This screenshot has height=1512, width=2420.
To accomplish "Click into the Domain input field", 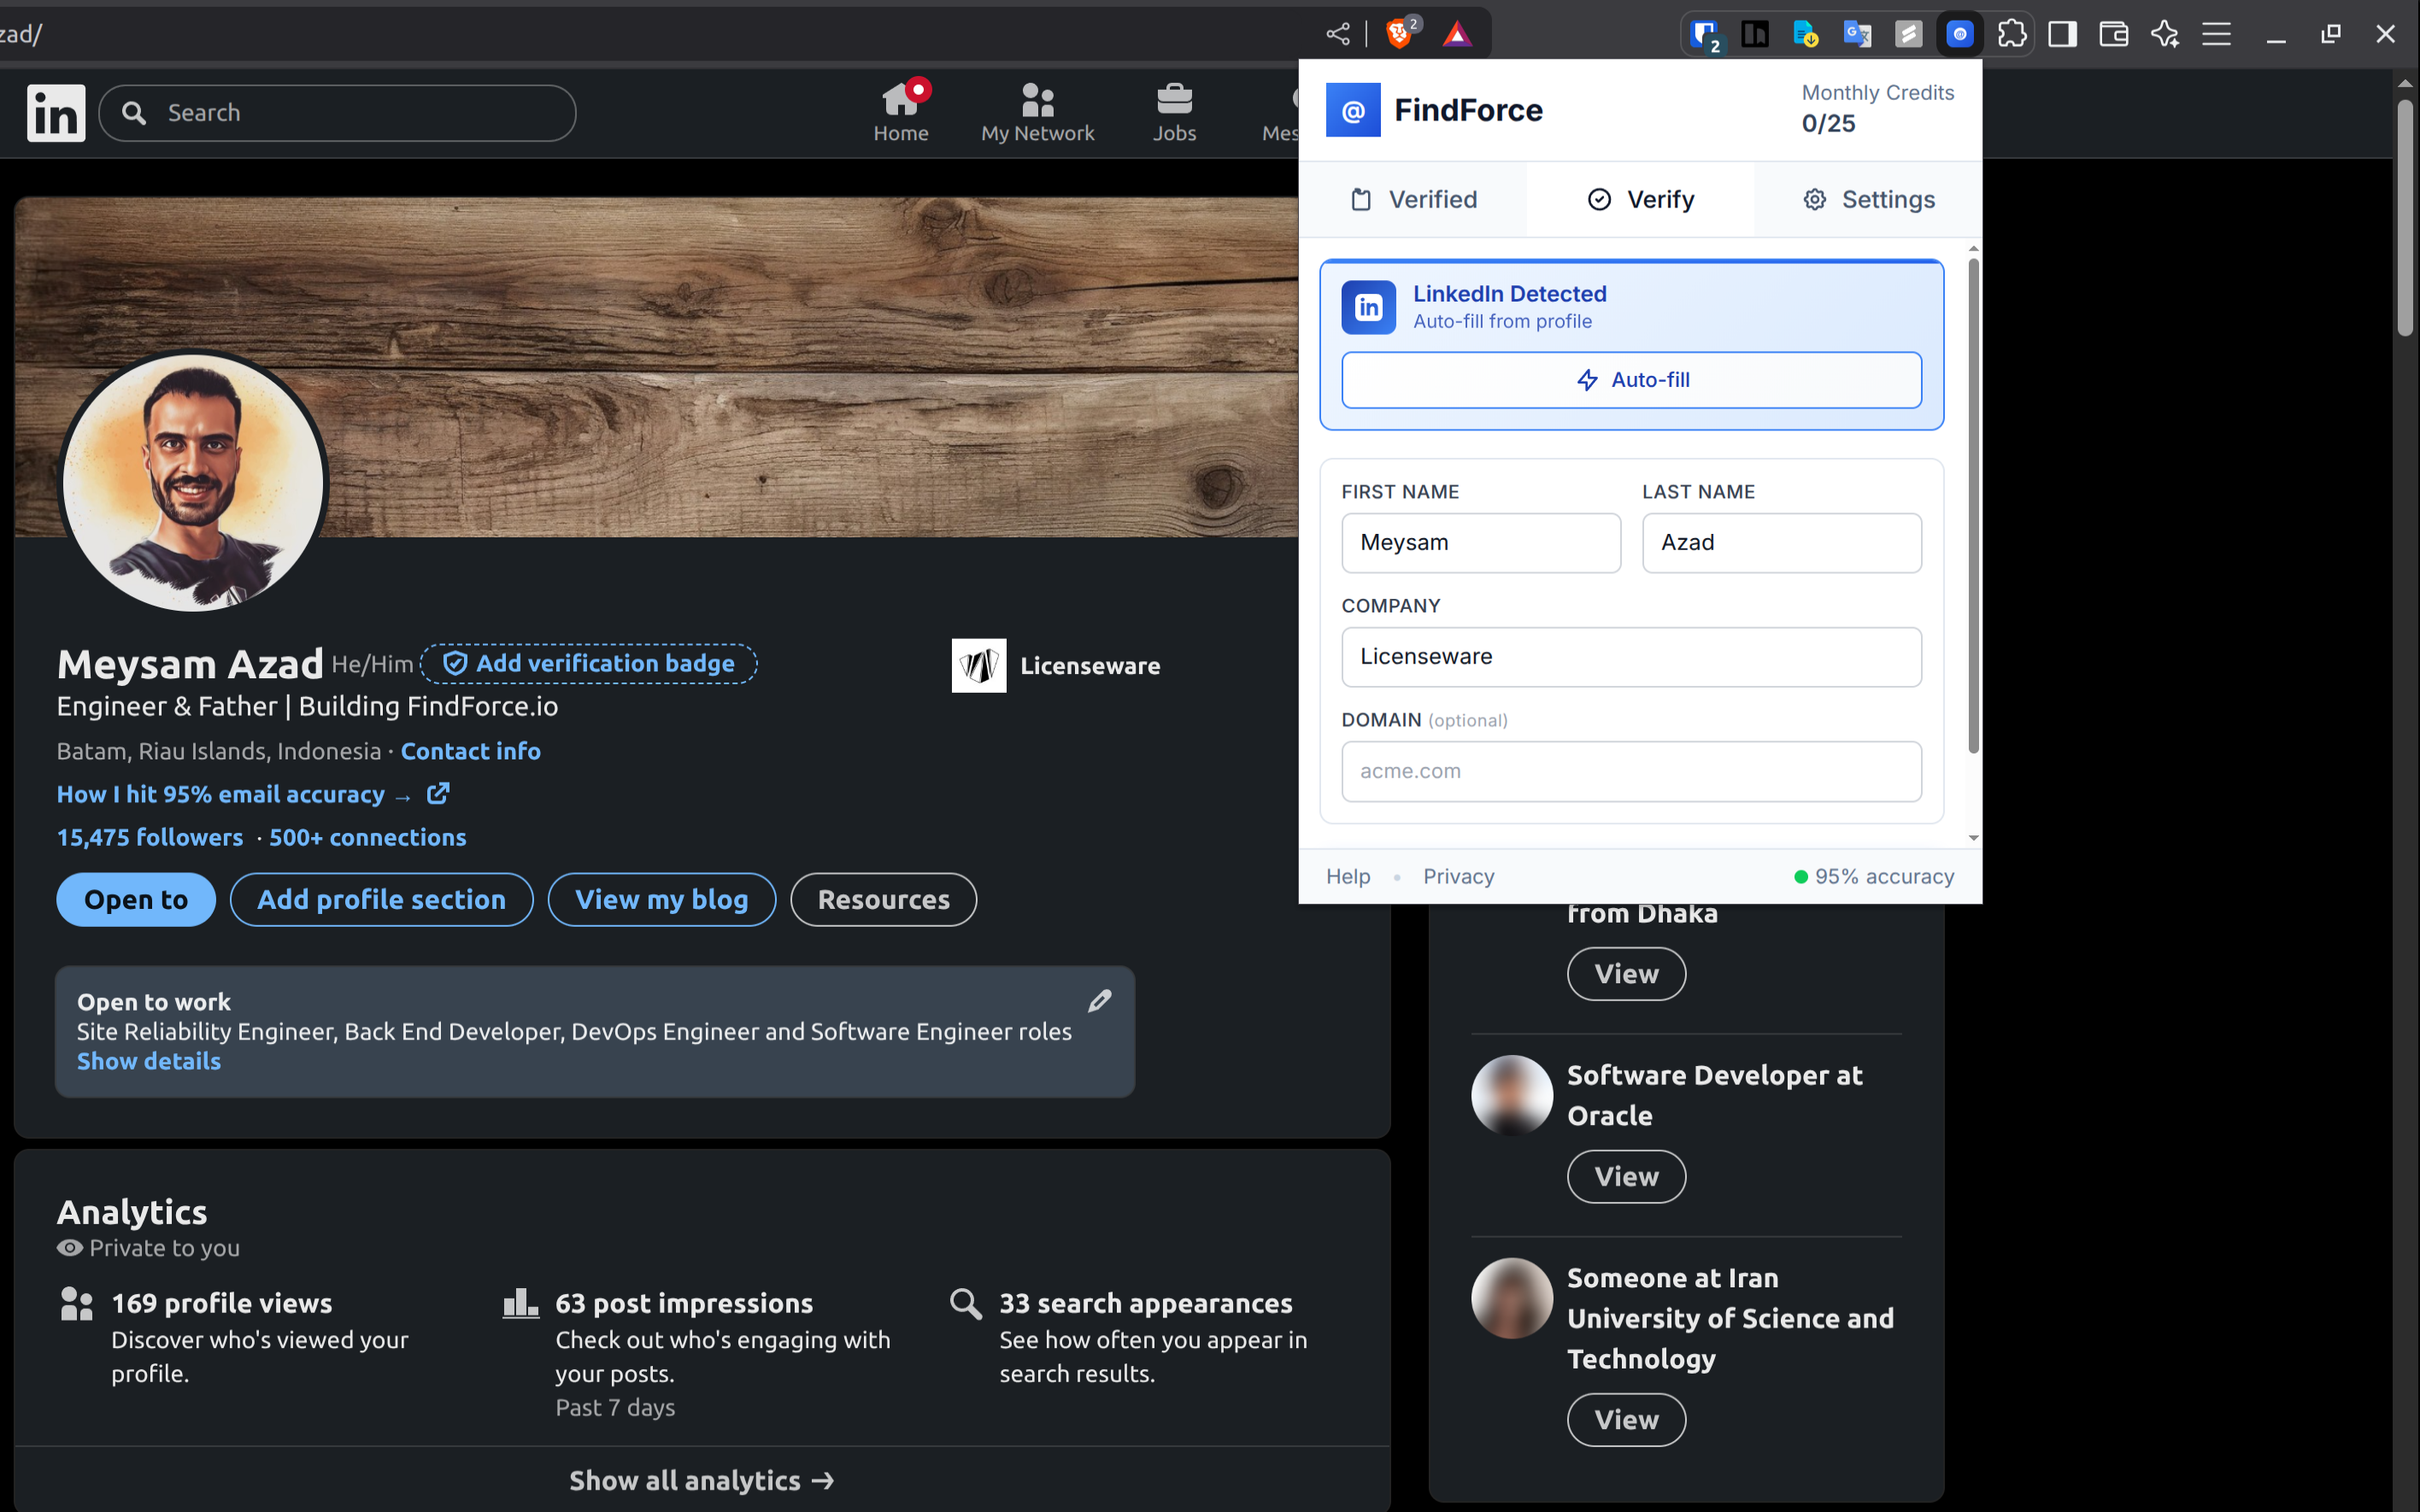I will (x=1631, y=771).
